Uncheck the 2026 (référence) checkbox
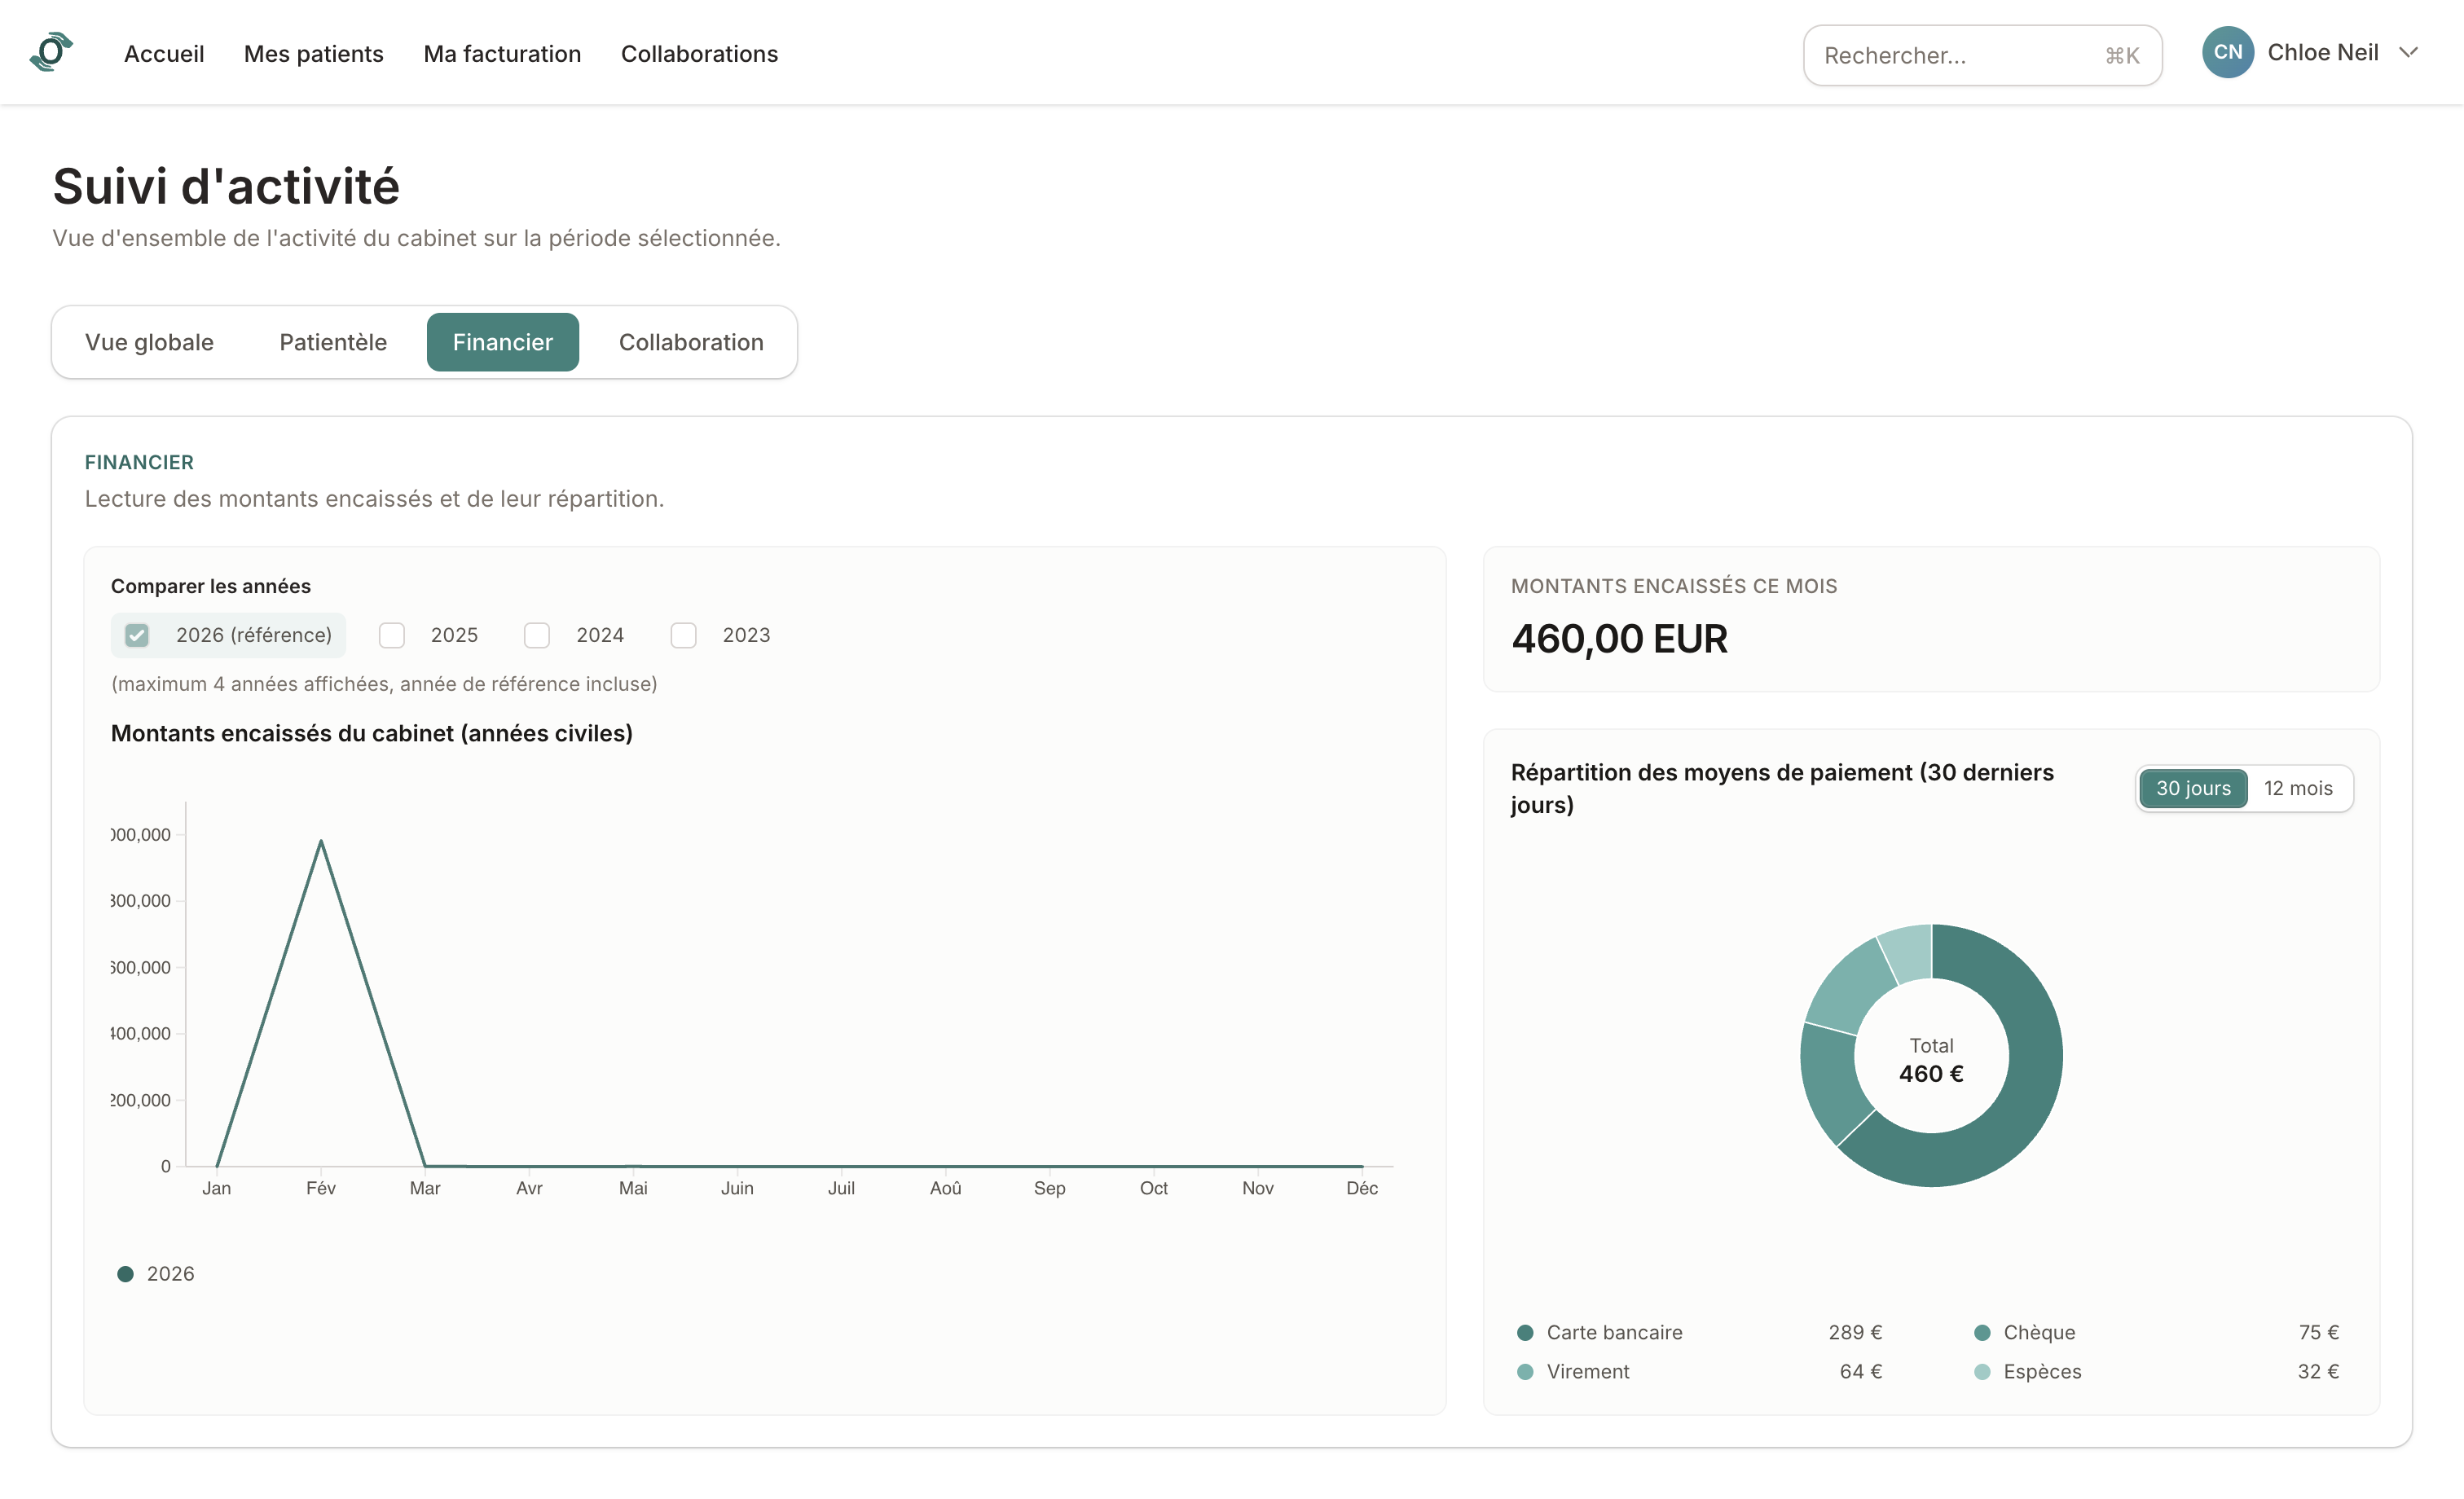The image size is (2464, 1499). tap(137, 635)
